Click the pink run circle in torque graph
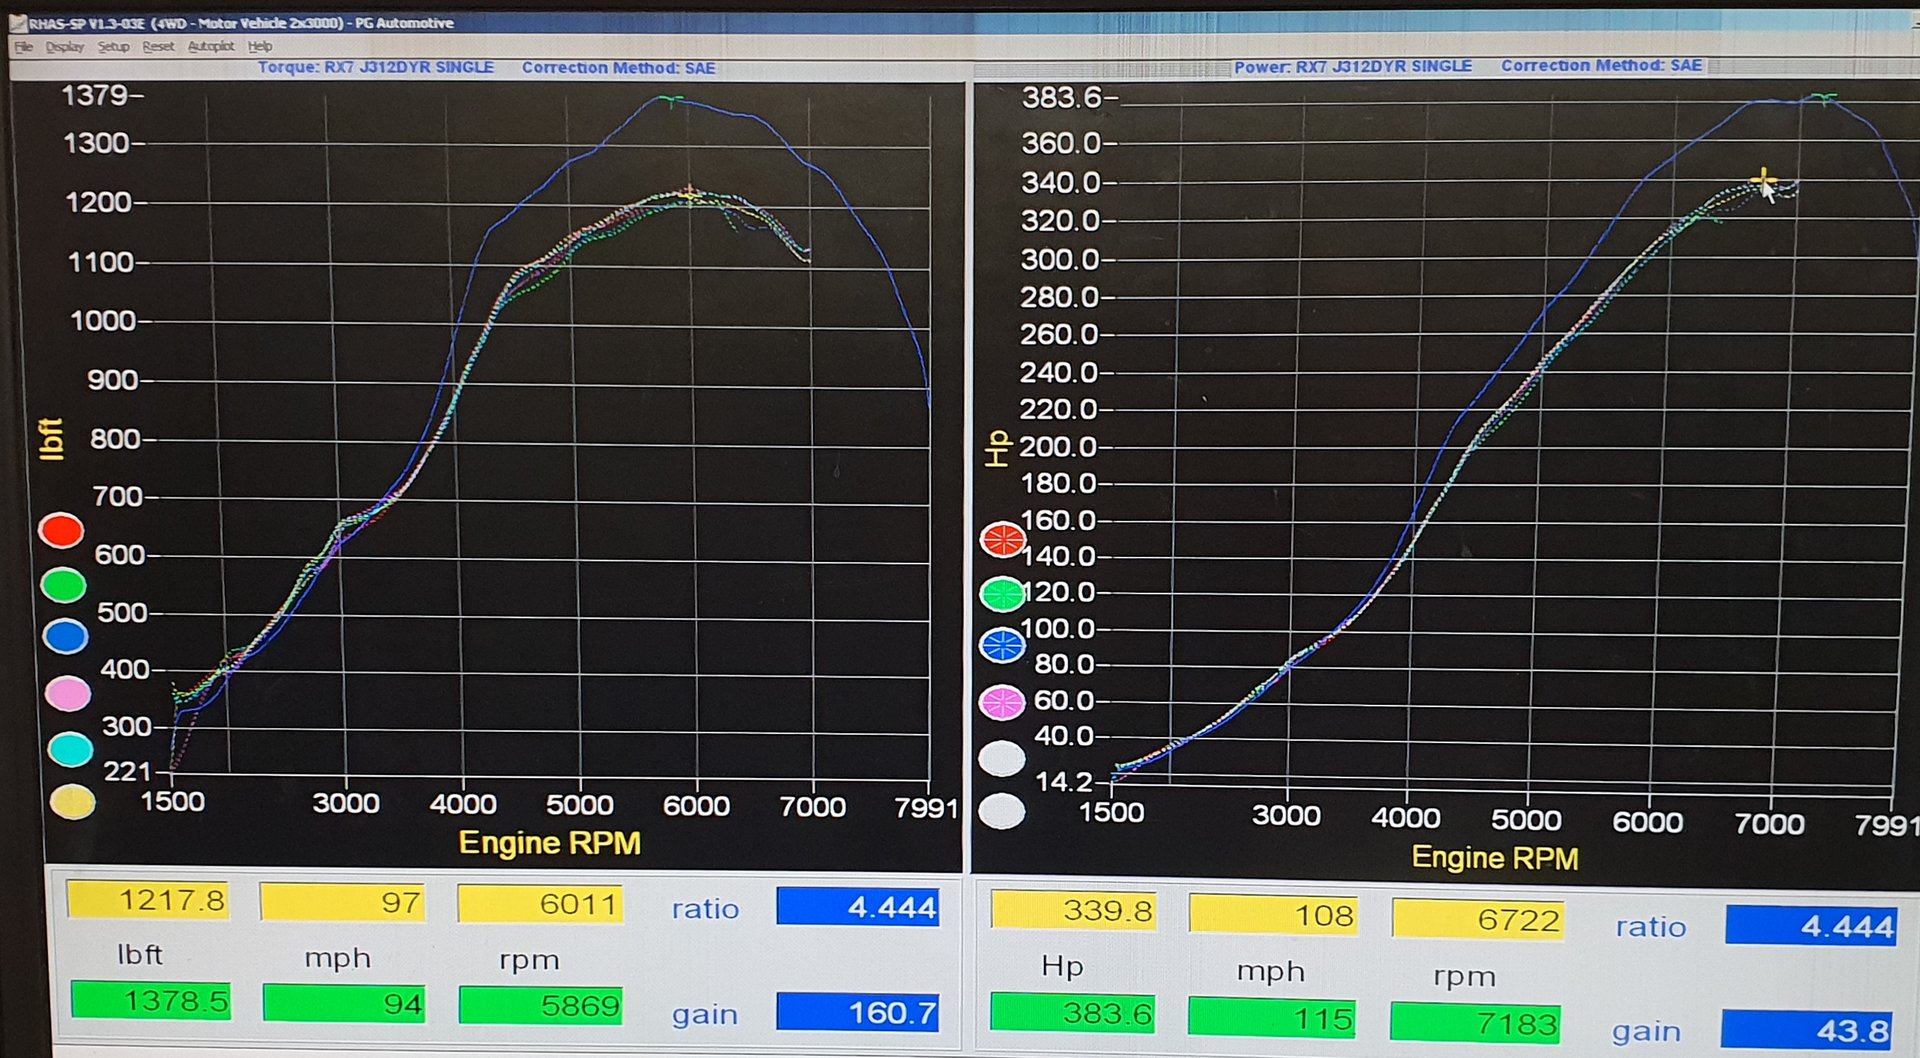This screenshot has height=1058, width=1920. [68, 693]
